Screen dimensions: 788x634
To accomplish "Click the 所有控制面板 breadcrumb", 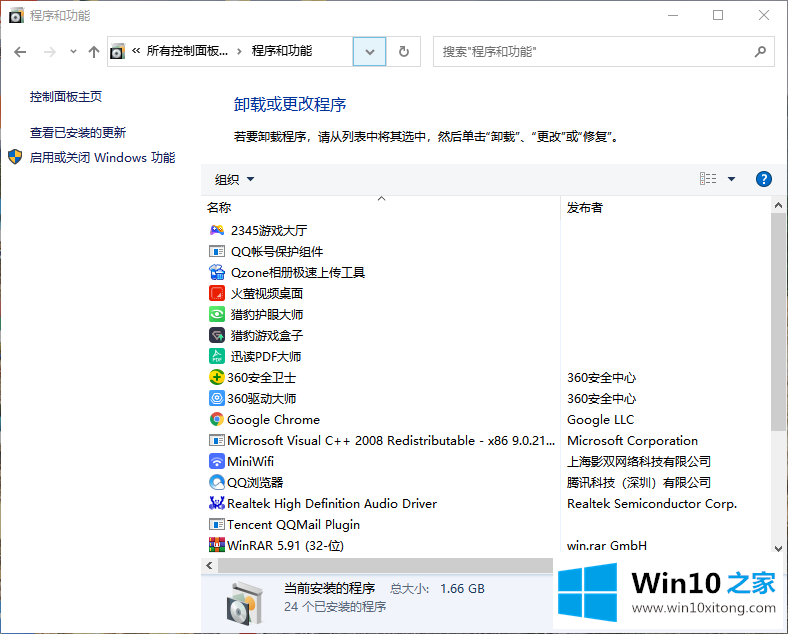I will tap(187, 51).
